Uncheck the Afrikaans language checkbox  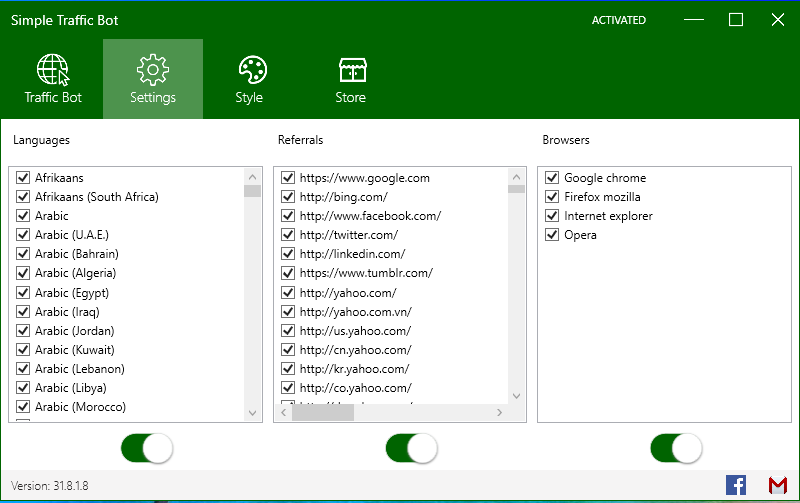(23, 178)
